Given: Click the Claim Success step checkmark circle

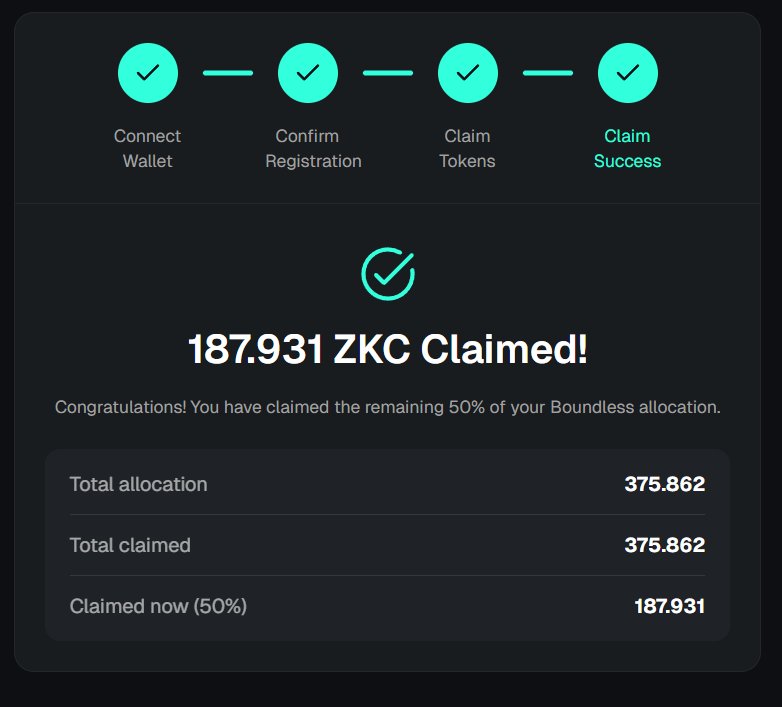Looking at the screenshot, I should (628, 72).
